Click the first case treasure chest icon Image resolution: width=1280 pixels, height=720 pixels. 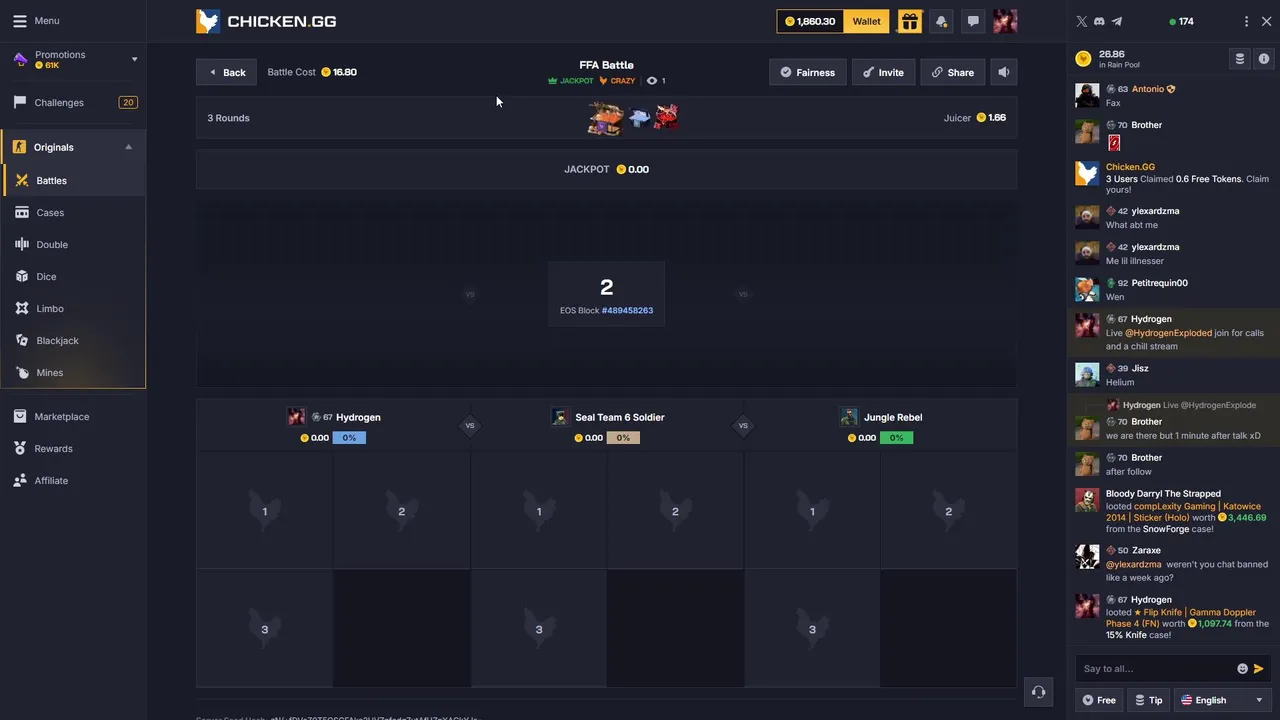tap(605, 118)
